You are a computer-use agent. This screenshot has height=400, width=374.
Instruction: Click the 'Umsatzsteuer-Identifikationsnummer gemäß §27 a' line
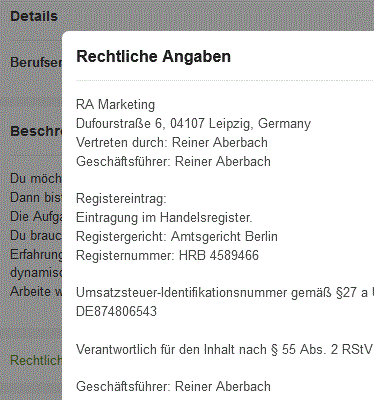coord(222,293)
